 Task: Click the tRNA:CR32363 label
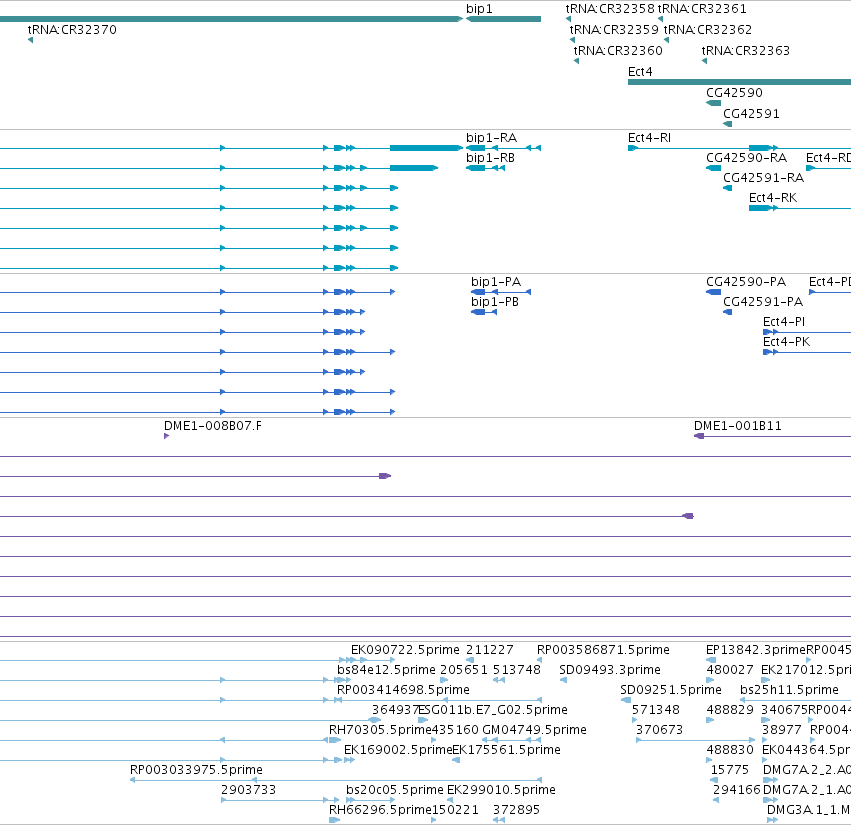tap(746, 51)
